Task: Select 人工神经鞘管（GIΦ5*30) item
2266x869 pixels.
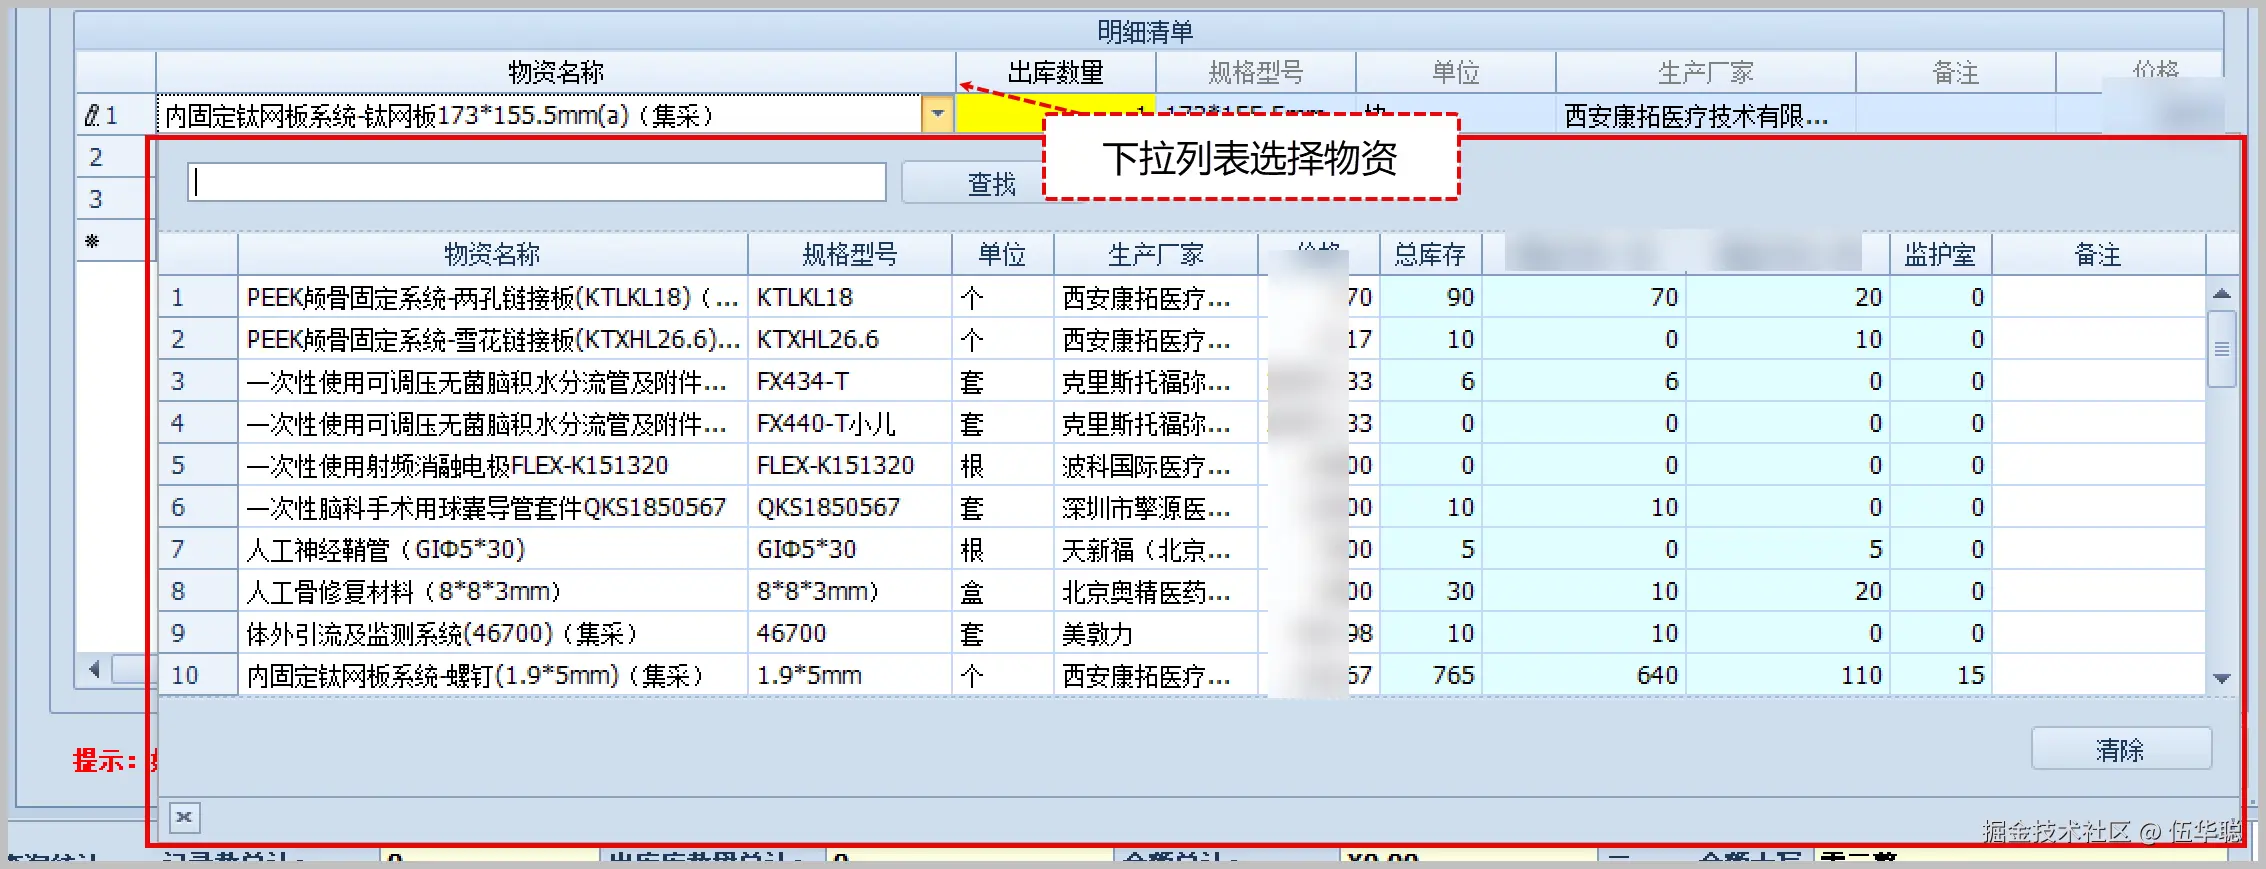Action: (x=492, y=549)
